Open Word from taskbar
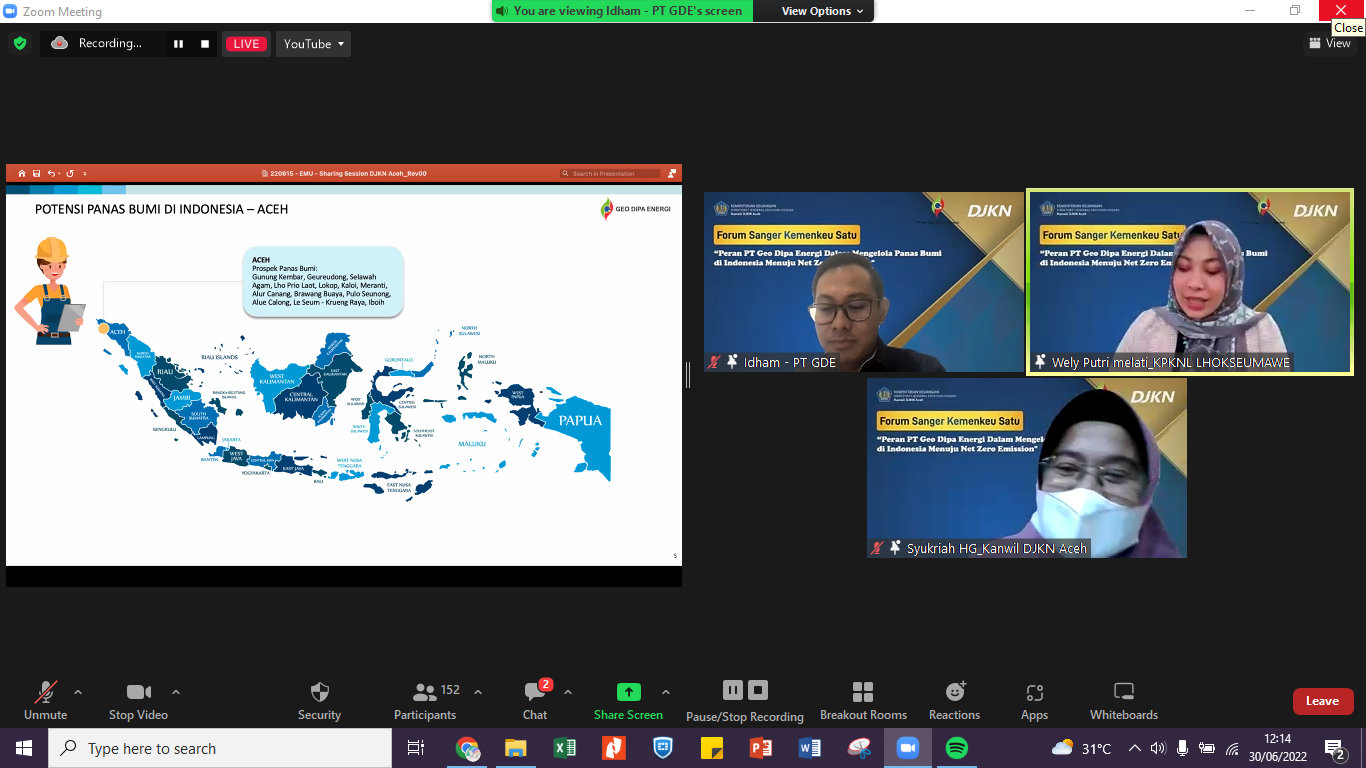 810,748
